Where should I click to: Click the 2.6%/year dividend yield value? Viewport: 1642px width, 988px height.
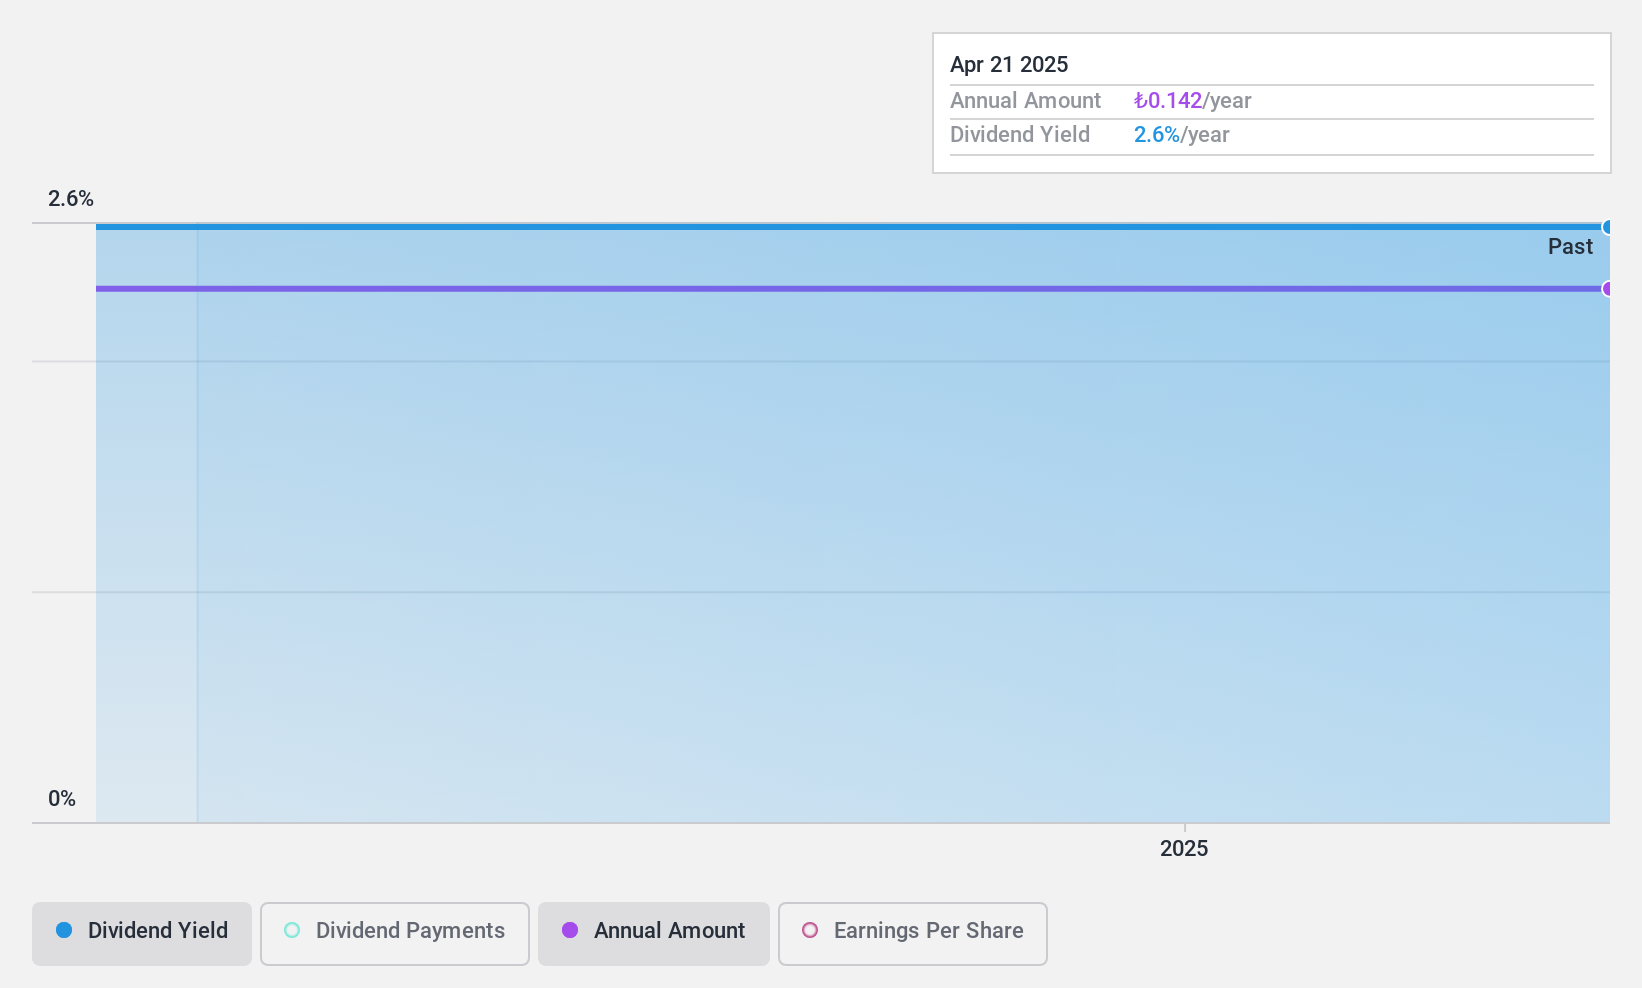(x=1181, y=134)
